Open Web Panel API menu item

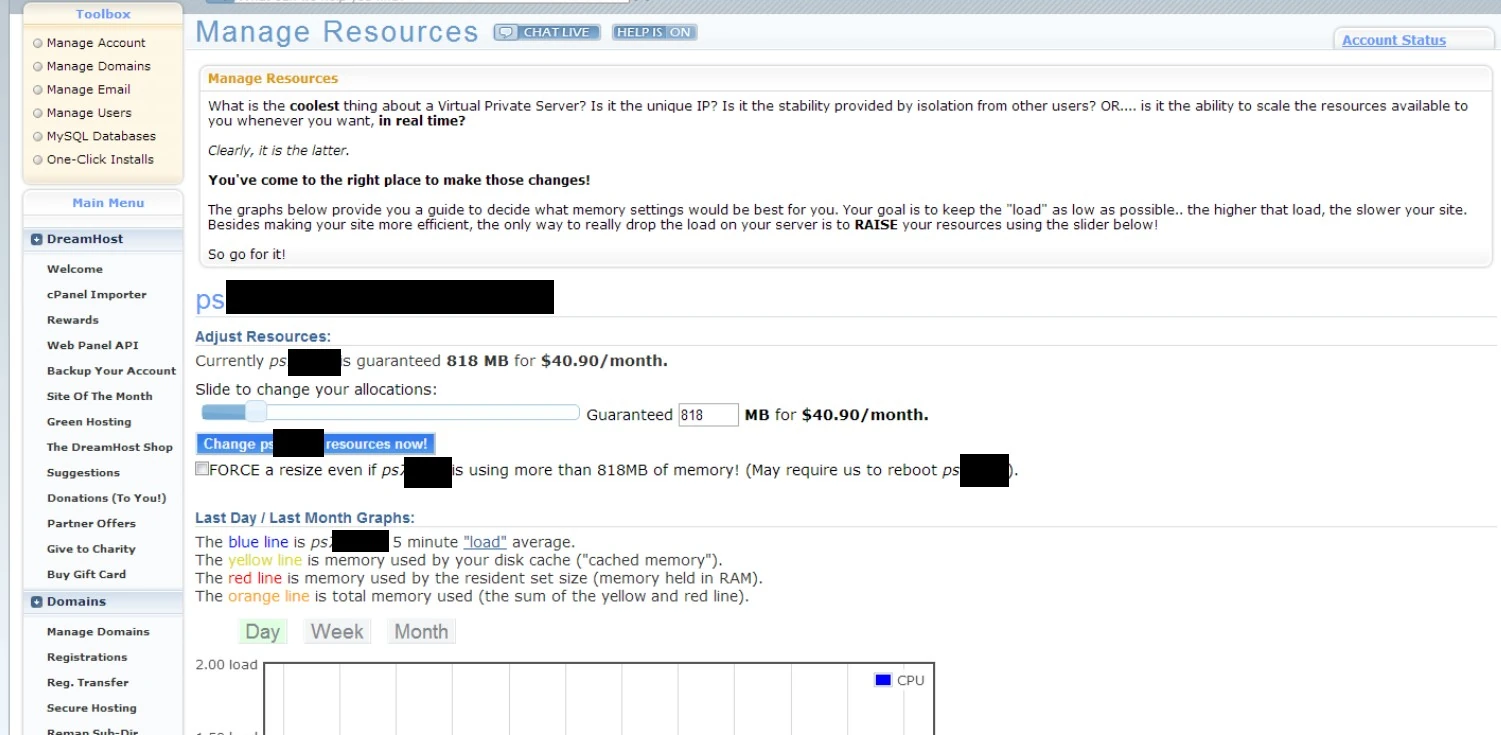(x=93, y=345)
